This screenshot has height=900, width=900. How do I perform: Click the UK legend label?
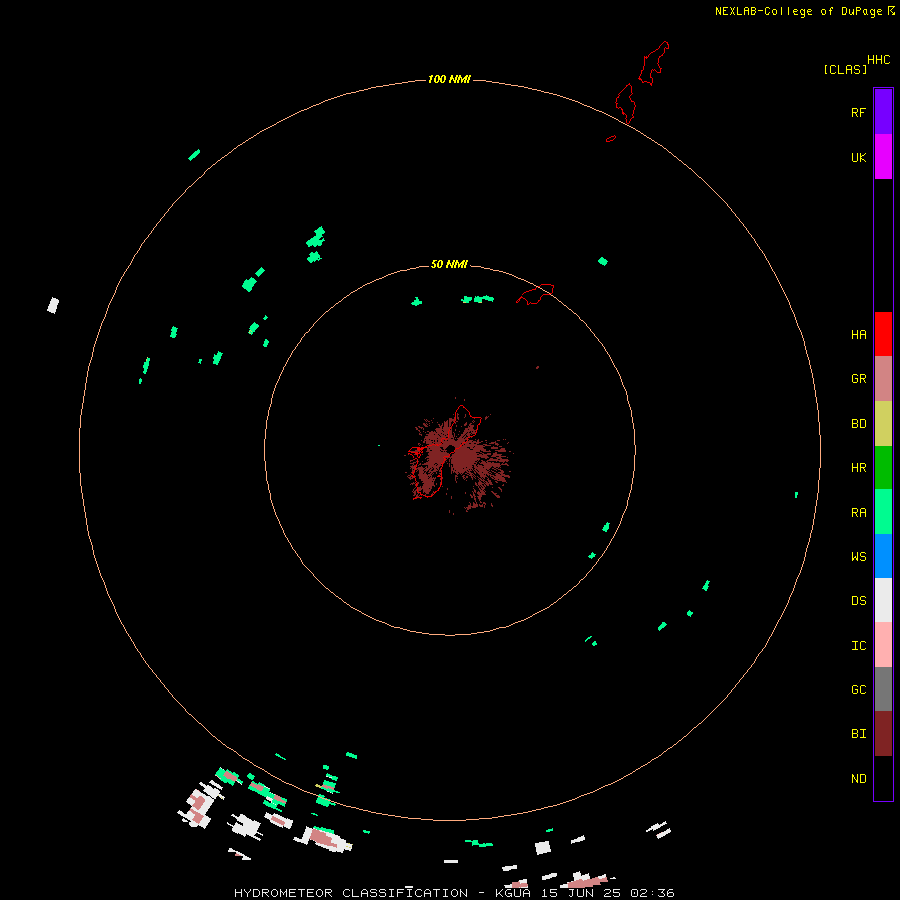pyautogui.click(x=858, y=157)
